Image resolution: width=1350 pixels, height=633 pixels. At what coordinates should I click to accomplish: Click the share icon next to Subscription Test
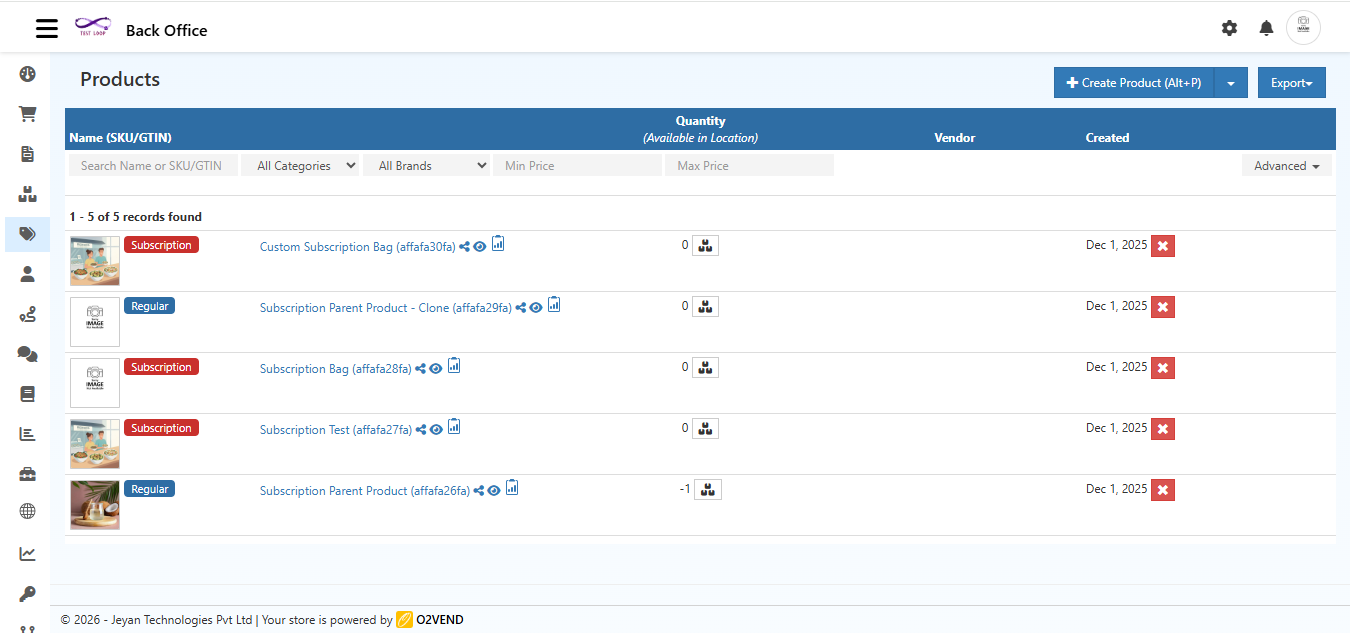421,428
